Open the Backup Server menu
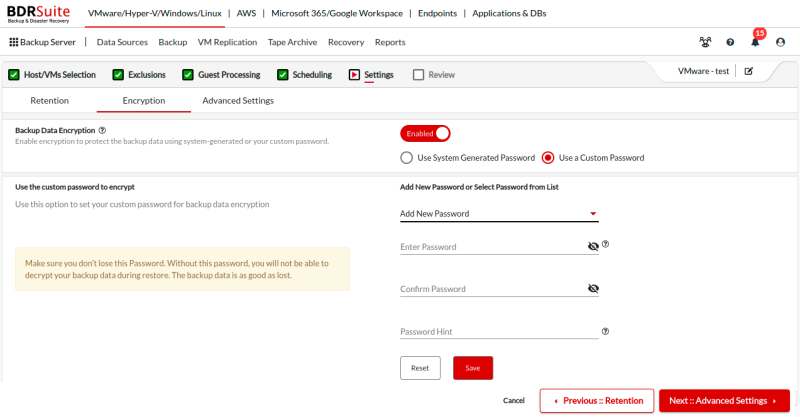 point(42,42)
